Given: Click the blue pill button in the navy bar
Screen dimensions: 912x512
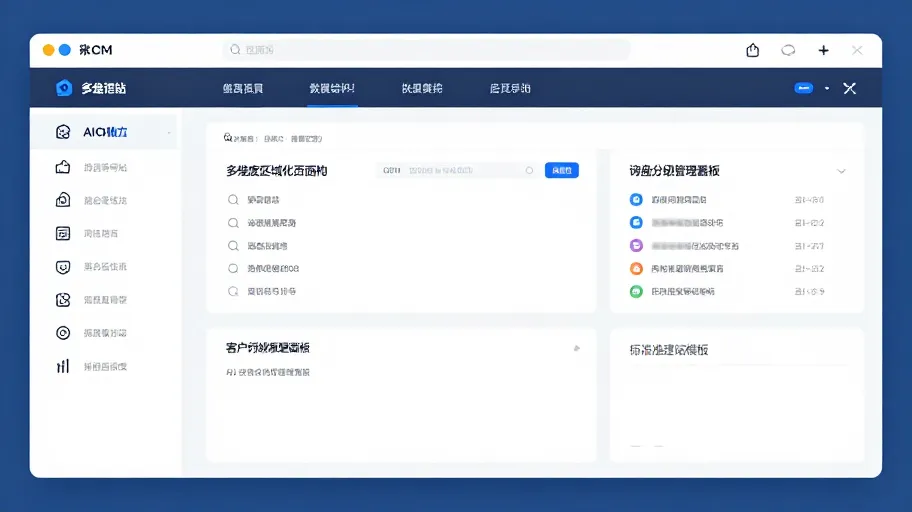Looking at the screenshot, I should (x=804, y=88).
